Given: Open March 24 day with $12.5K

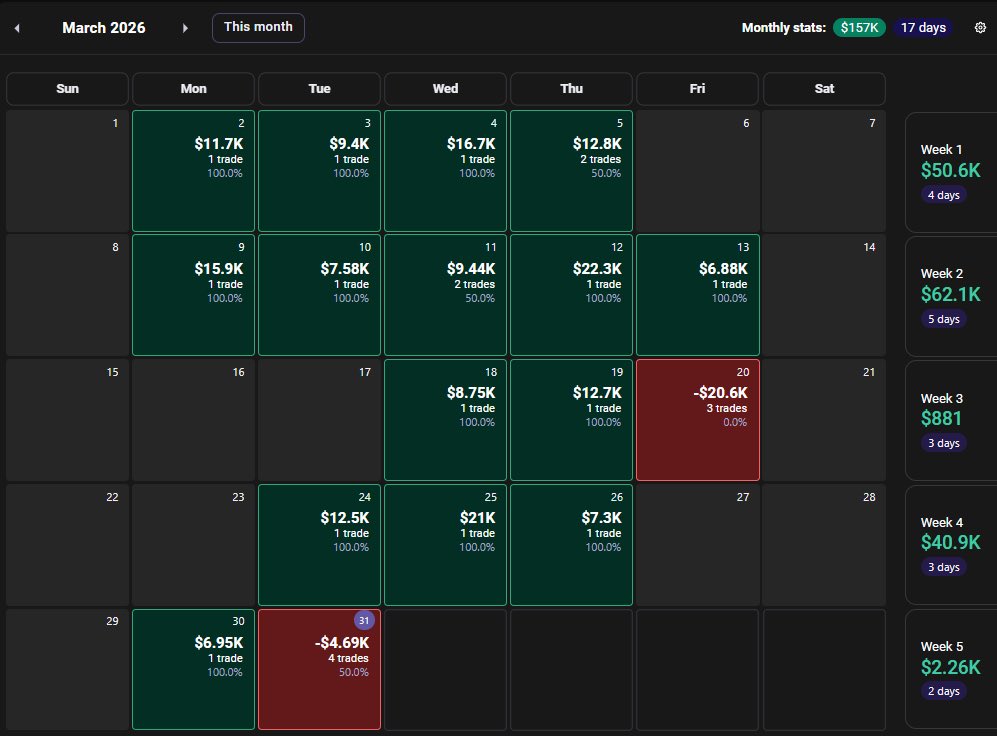Looking at the screenshot, I should (x=319, y=545).
